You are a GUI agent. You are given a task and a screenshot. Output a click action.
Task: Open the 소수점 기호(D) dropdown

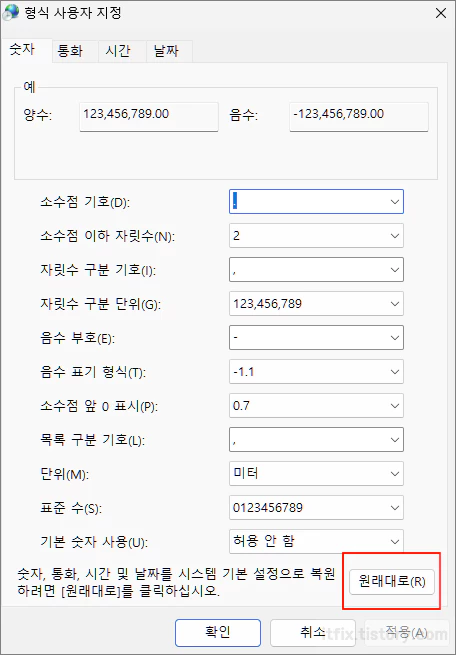316,202
